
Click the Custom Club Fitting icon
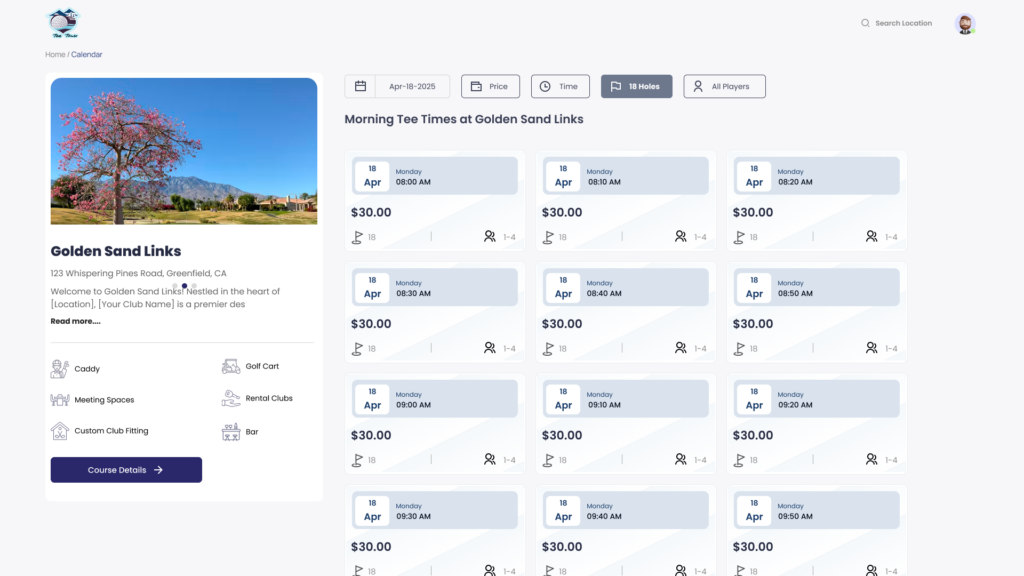[60, 431]
